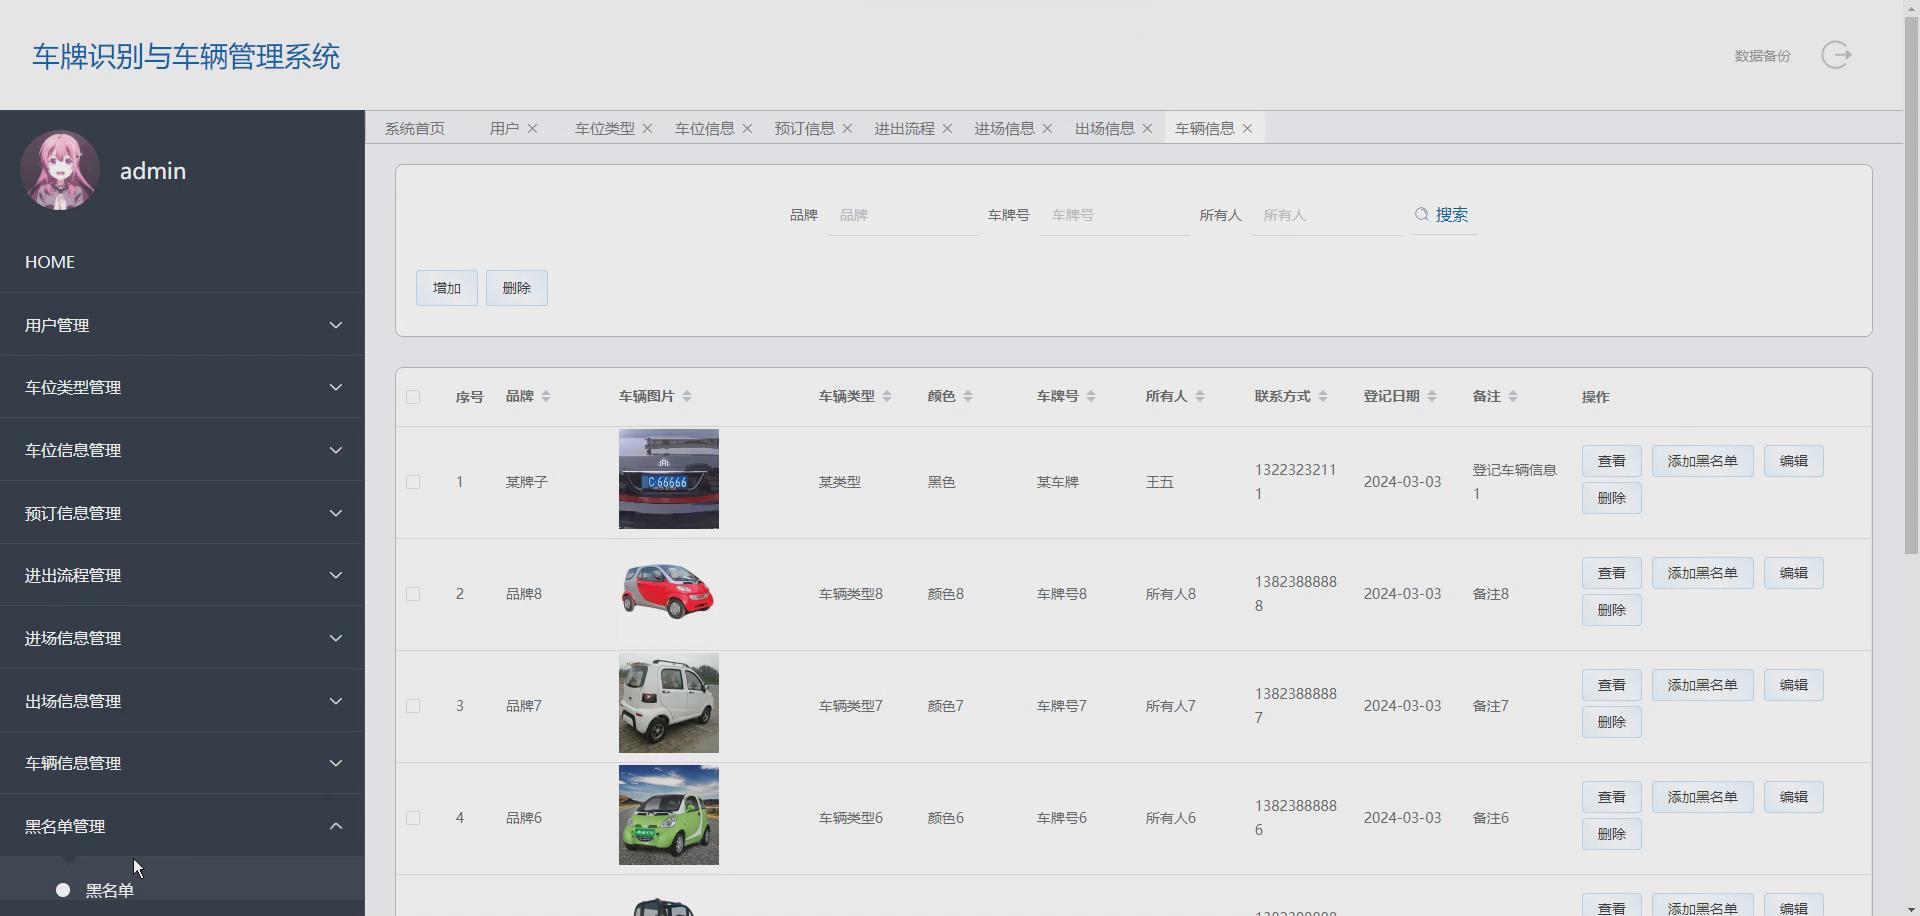
Task: Toggle the select-all header checkbox
Action: 413,397
